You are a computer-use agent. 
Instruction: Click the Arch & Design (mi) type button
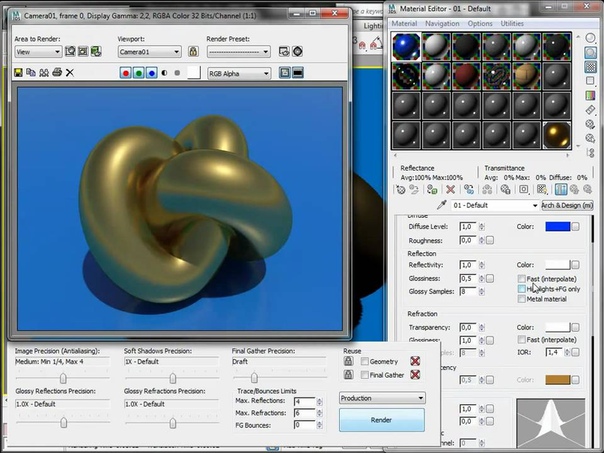(x=567, y=205)
